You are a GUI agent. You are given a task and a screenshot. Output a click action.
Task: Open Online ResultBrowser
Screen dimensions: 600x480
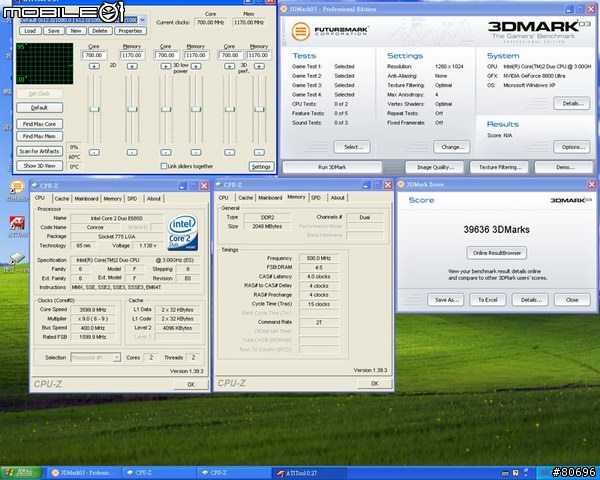(x=497, y=253)
